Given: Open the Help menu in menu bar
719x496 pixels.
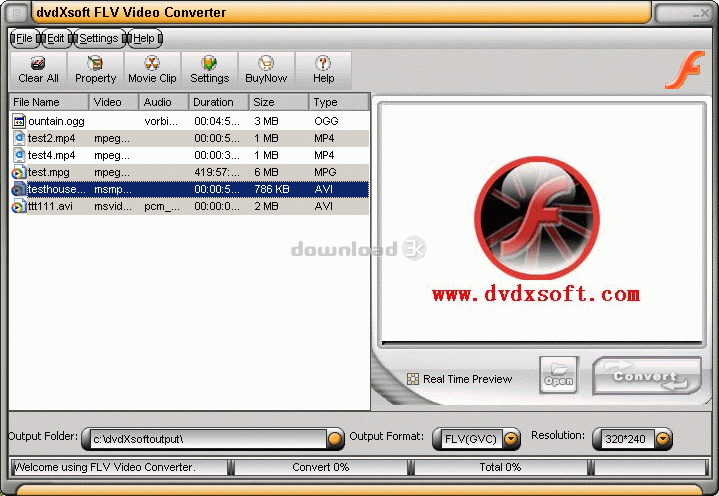Looking at the screenshot, I should click(144, 39).
